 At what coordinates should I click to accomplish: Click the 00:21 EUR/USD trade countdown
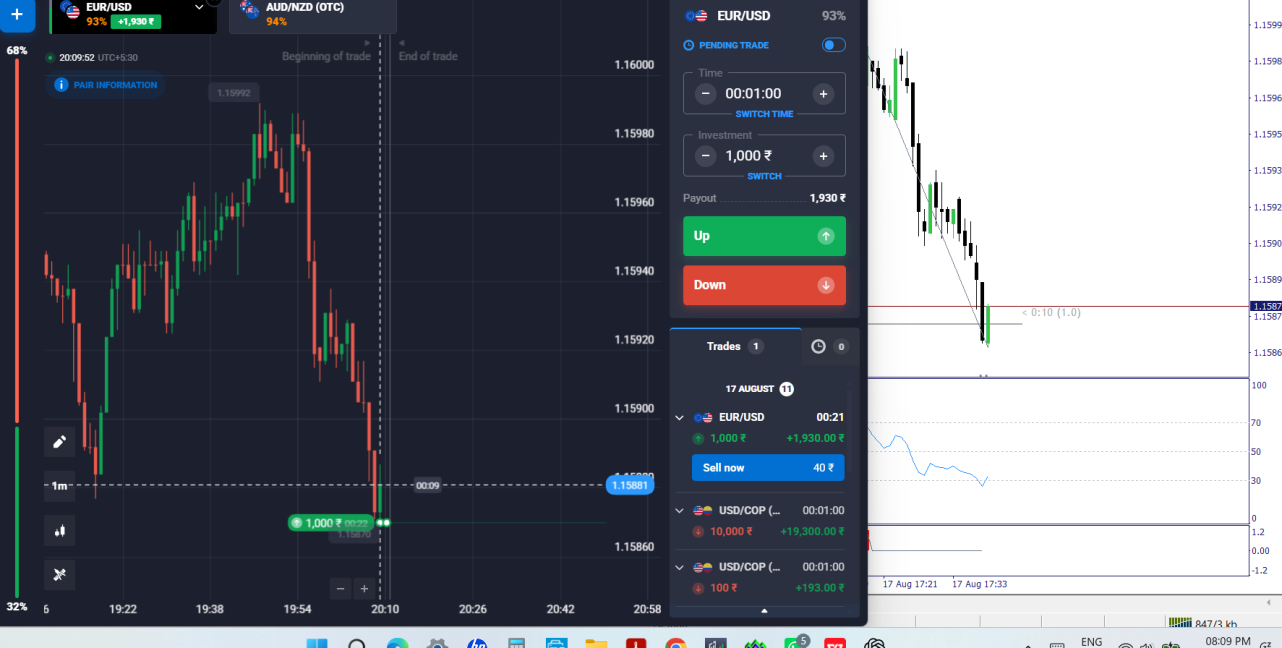tap(830, 418)
